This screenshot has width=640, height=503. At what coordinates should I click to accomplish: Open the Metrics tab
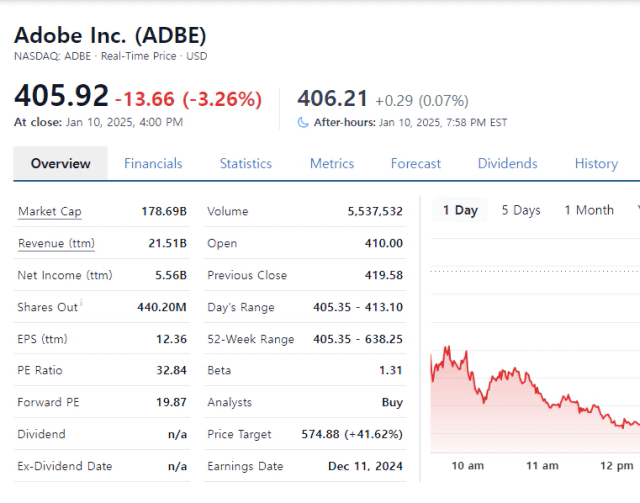[332, 163]
